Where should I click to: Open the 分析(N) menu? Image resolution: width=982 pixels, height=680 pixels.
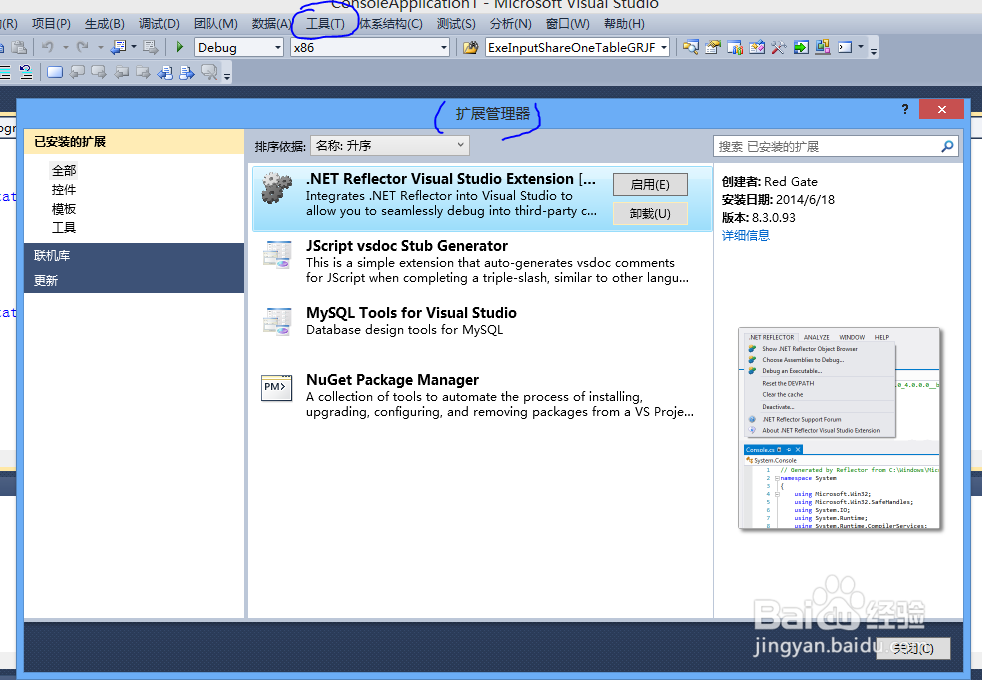tap(510, 24)
